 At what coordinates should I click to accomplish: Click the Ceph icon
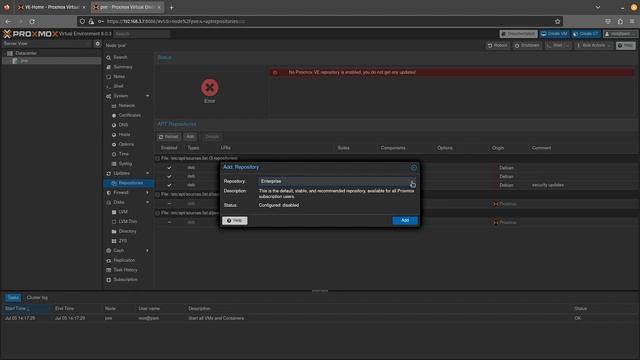pyautogui.click(x=109, y=251)
